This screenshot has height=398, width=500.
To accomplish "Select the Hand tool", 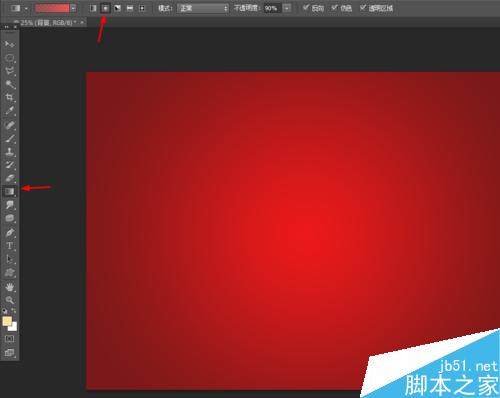I will click(x=9, y=287).
